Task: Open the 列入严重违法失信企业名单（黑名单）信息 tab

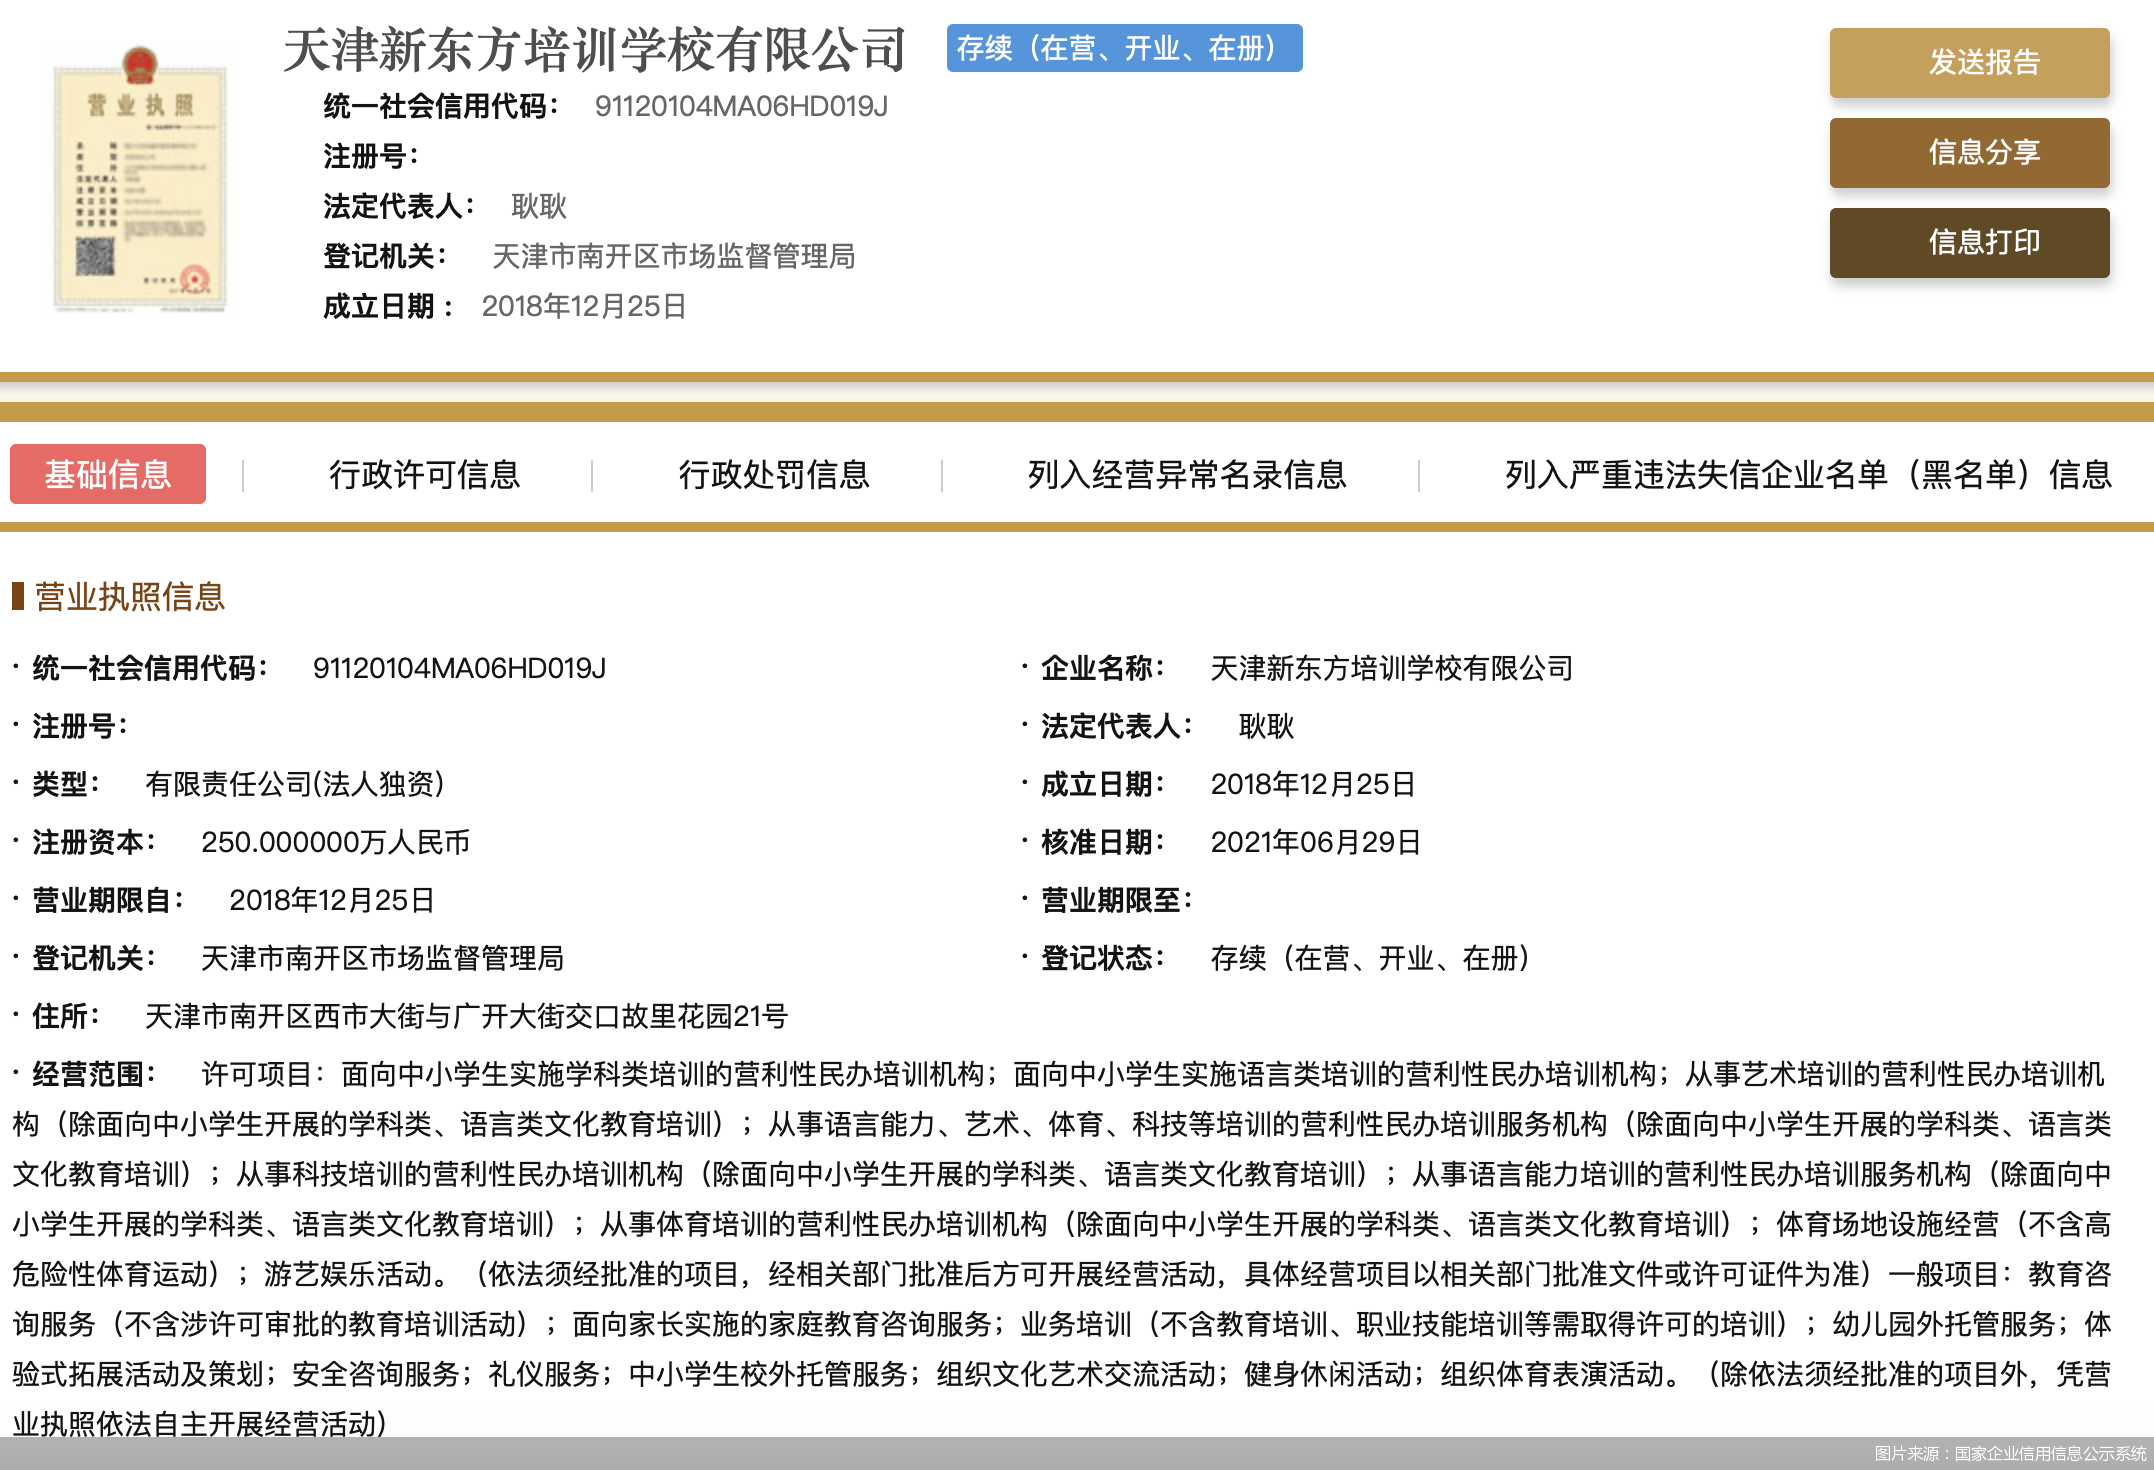Action: [x=1808, y=474]
